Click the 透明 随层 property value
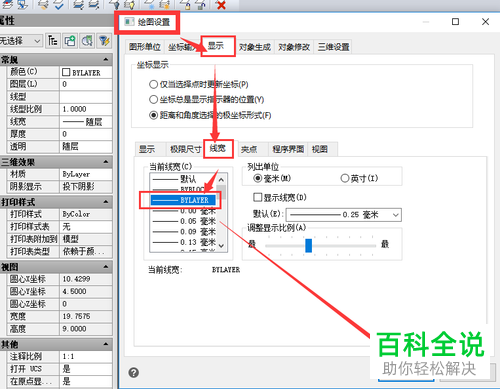 [x=86, y=146]
